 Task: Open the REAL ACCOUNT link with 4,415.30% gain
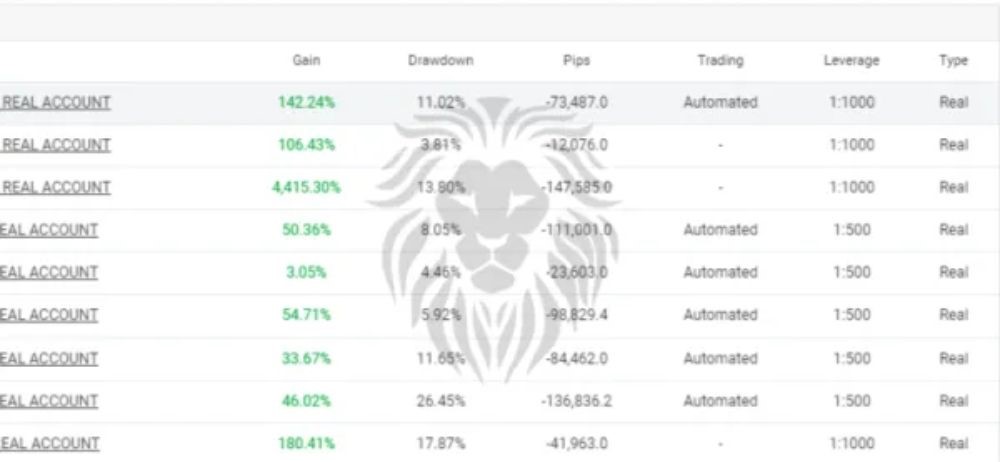click(55, 188)
